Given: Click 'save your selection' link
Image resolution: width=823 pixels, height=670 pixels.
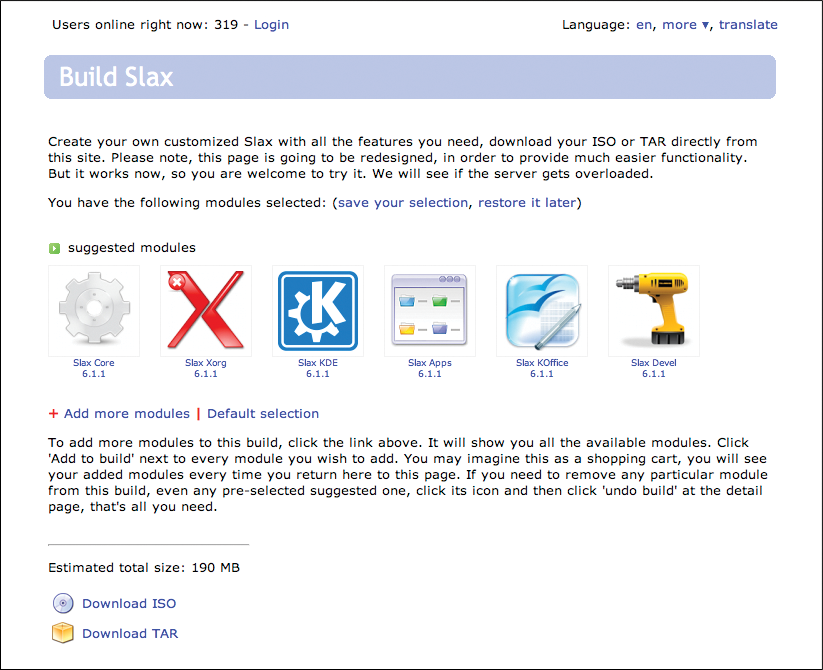Looking at the screenshot, I should click(x=403, y=203).
